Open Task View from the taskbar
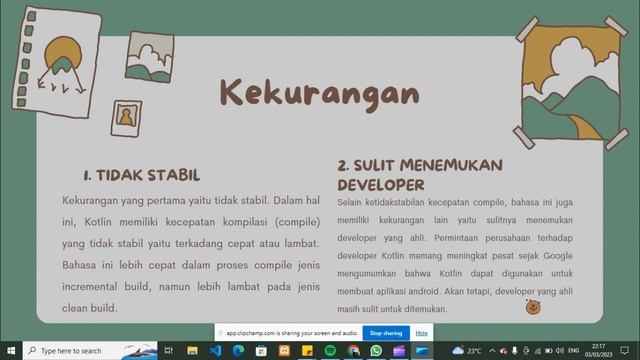 pyautogui.click(x=169, y=351)
